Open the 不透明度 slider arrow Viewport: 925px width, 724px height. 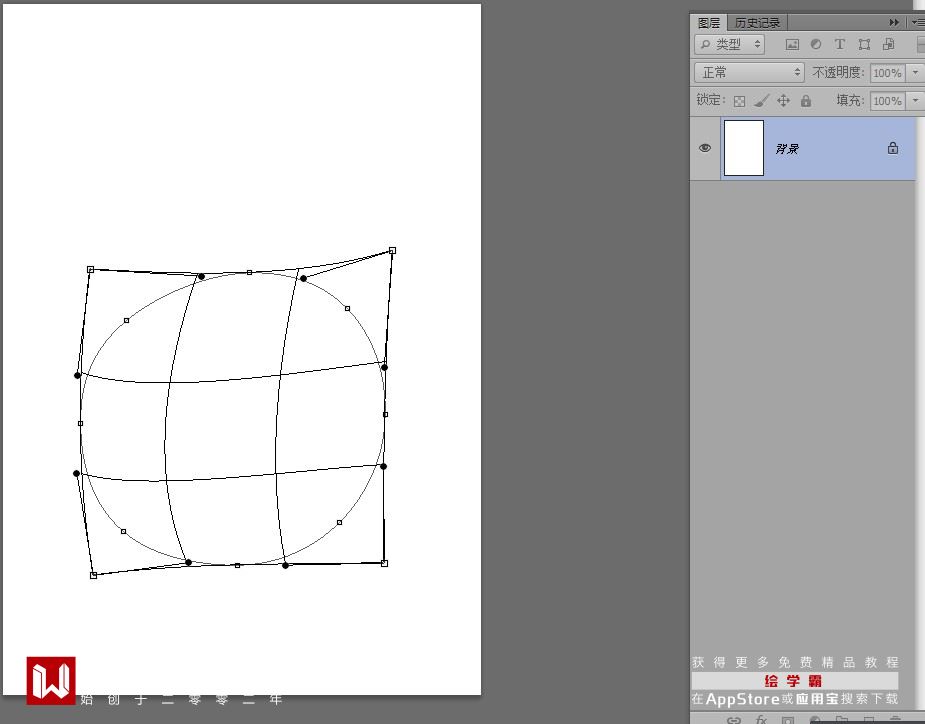coord(916,73)
